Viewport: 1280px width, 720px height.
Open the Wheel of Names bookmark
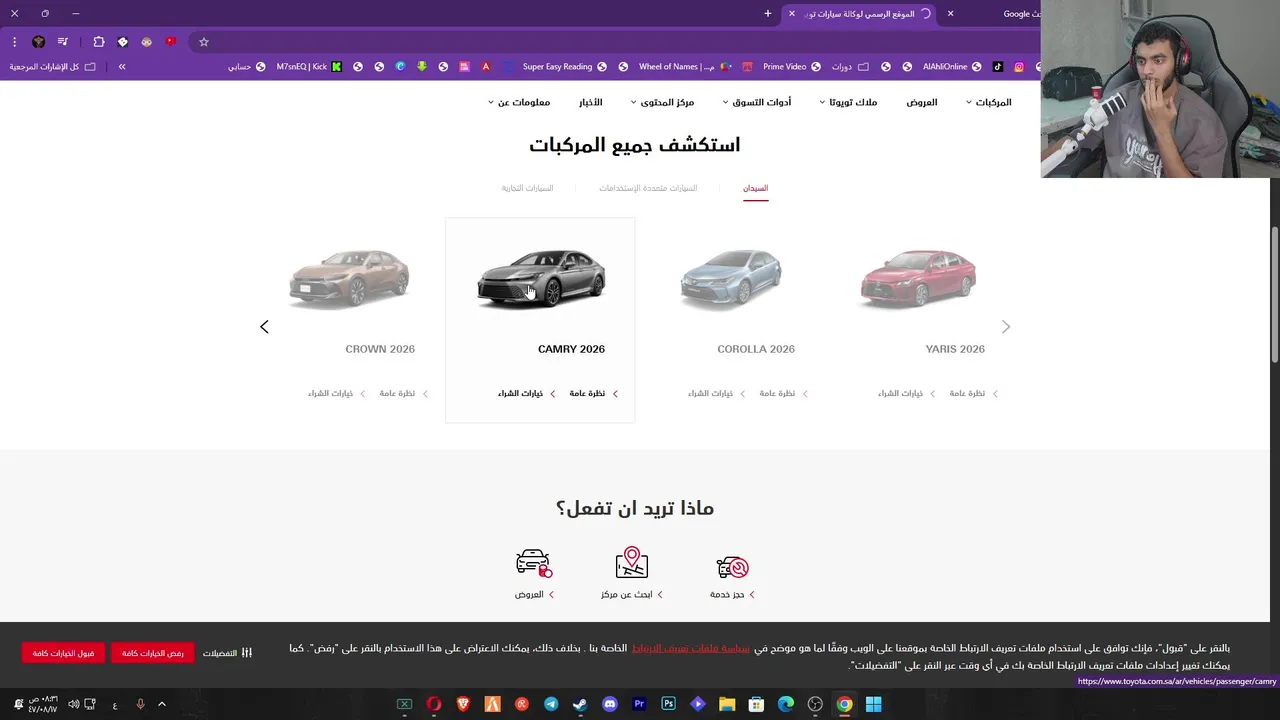pyautogui.click(x=685, y=67)
